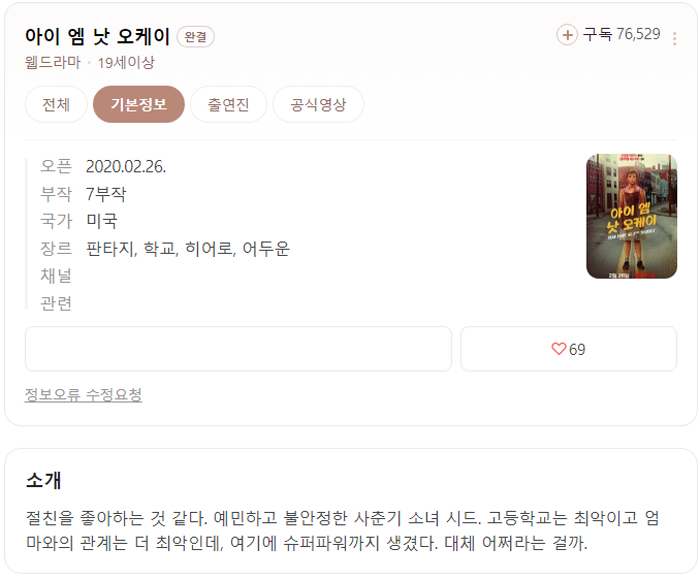Click the plus subscribe icon
700x579 pixels.
click(567, 35)
